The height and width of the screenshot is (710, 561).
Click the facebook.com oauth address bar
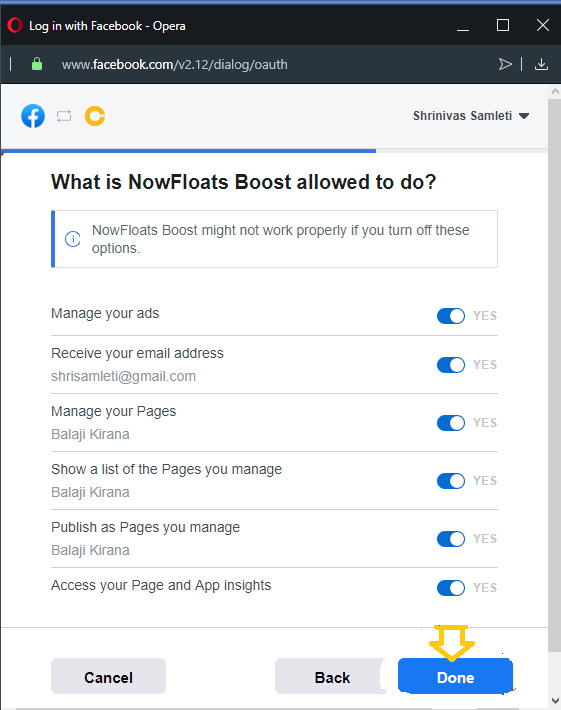click(x=174, y=64)
